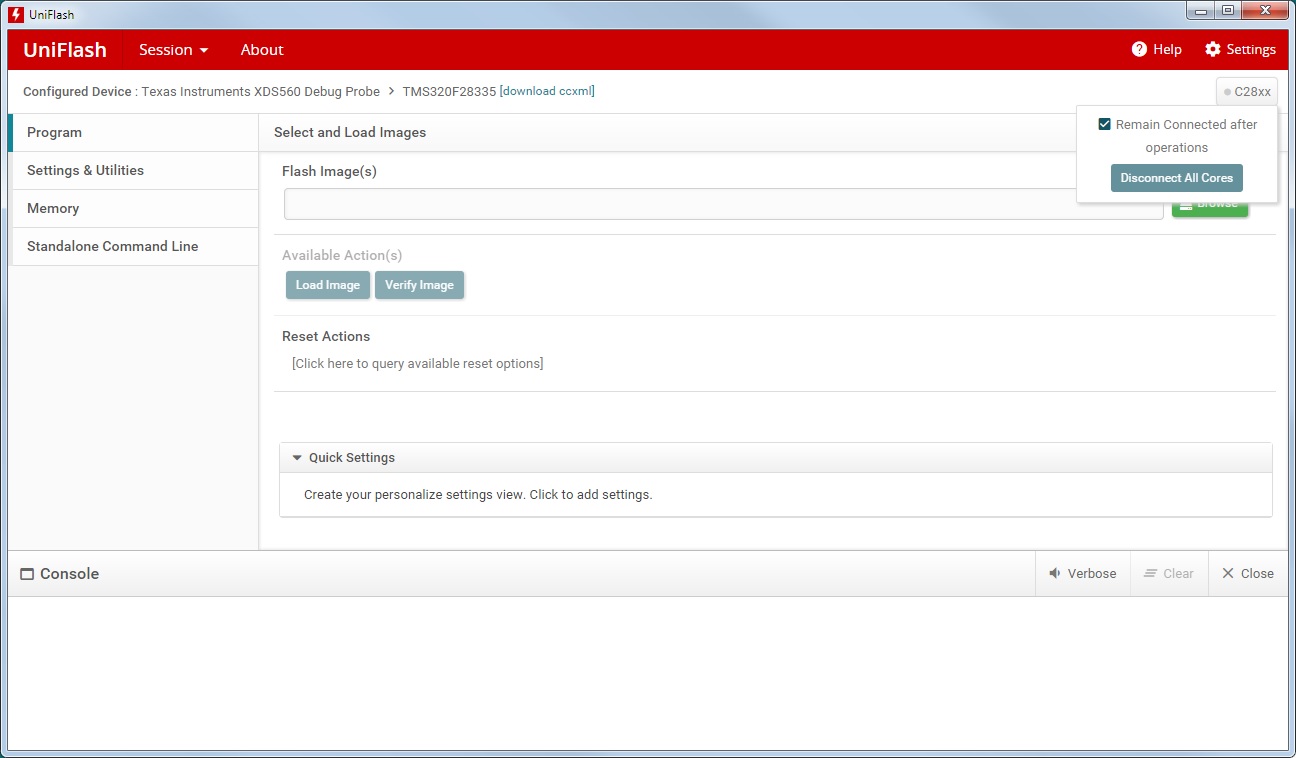Click to query available reset options

[418, 363]
